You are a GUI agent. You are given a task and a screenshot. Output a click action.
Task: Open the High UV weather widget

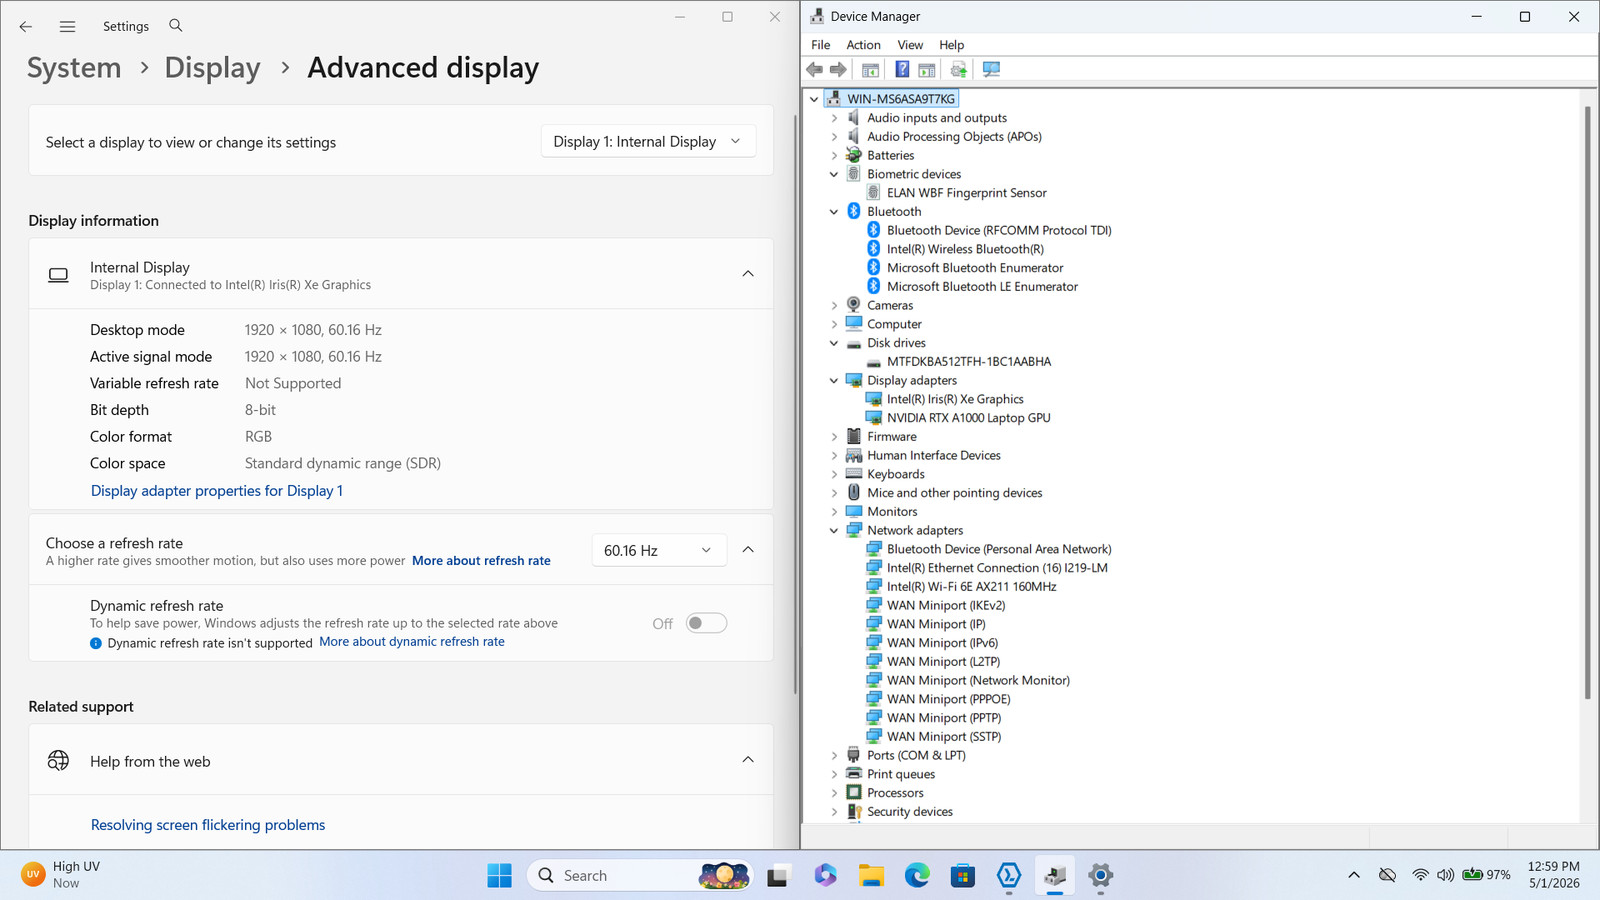click(x=62, y=875)
